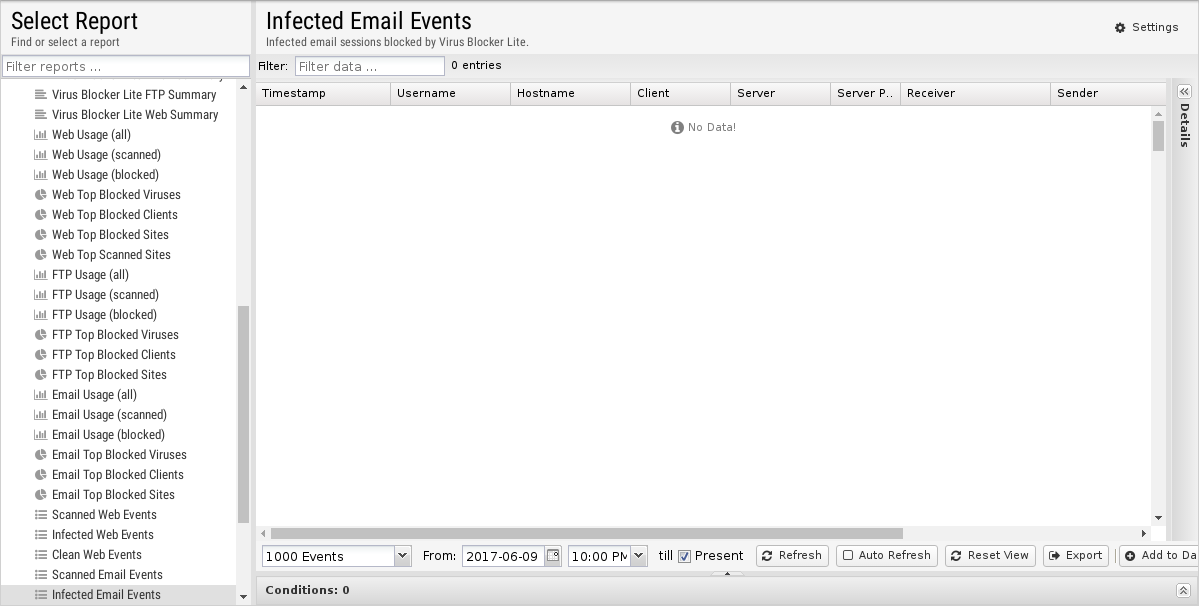The image size is (1199, 606).
Task: Click chart icon beside FTP Usage (all)
Action: 41,274
